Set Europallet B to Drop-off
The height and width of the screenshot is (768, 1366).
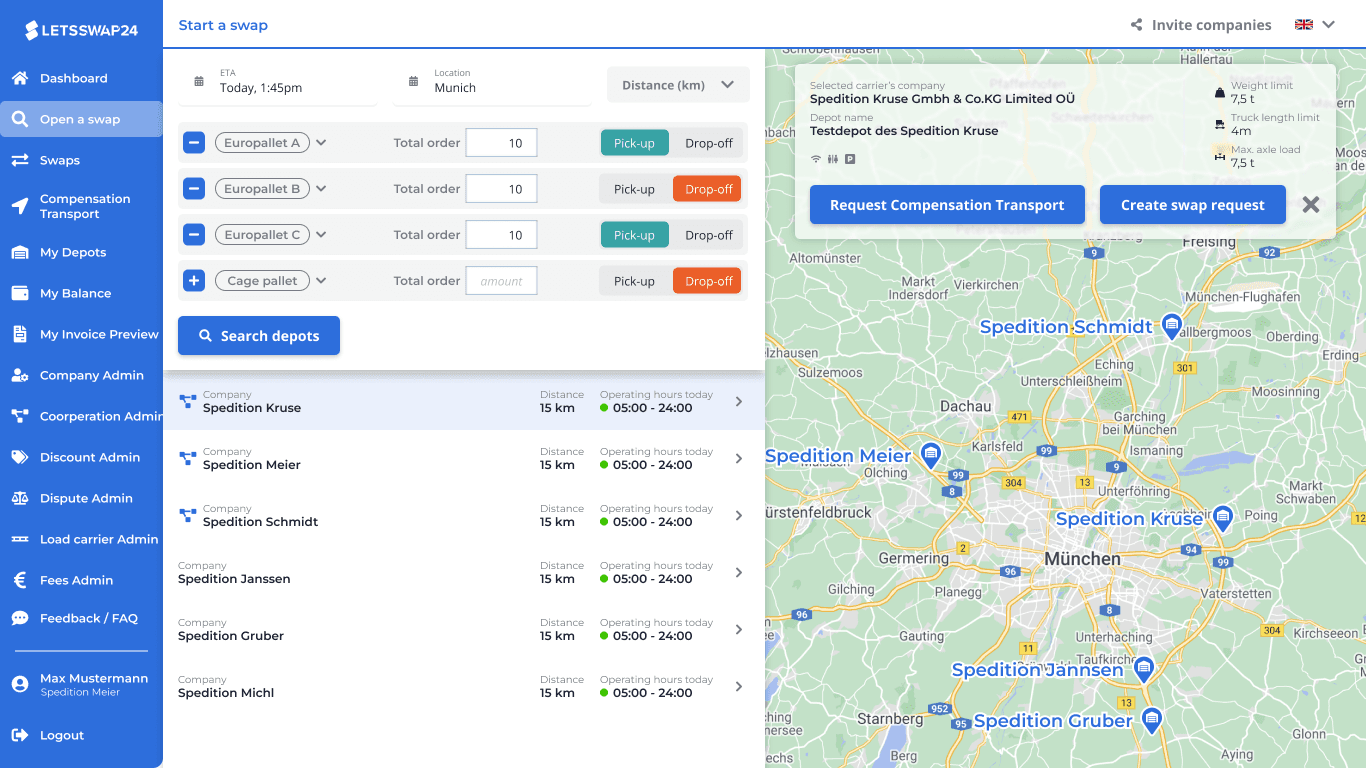pyautogui.click(x=707, y=189)
